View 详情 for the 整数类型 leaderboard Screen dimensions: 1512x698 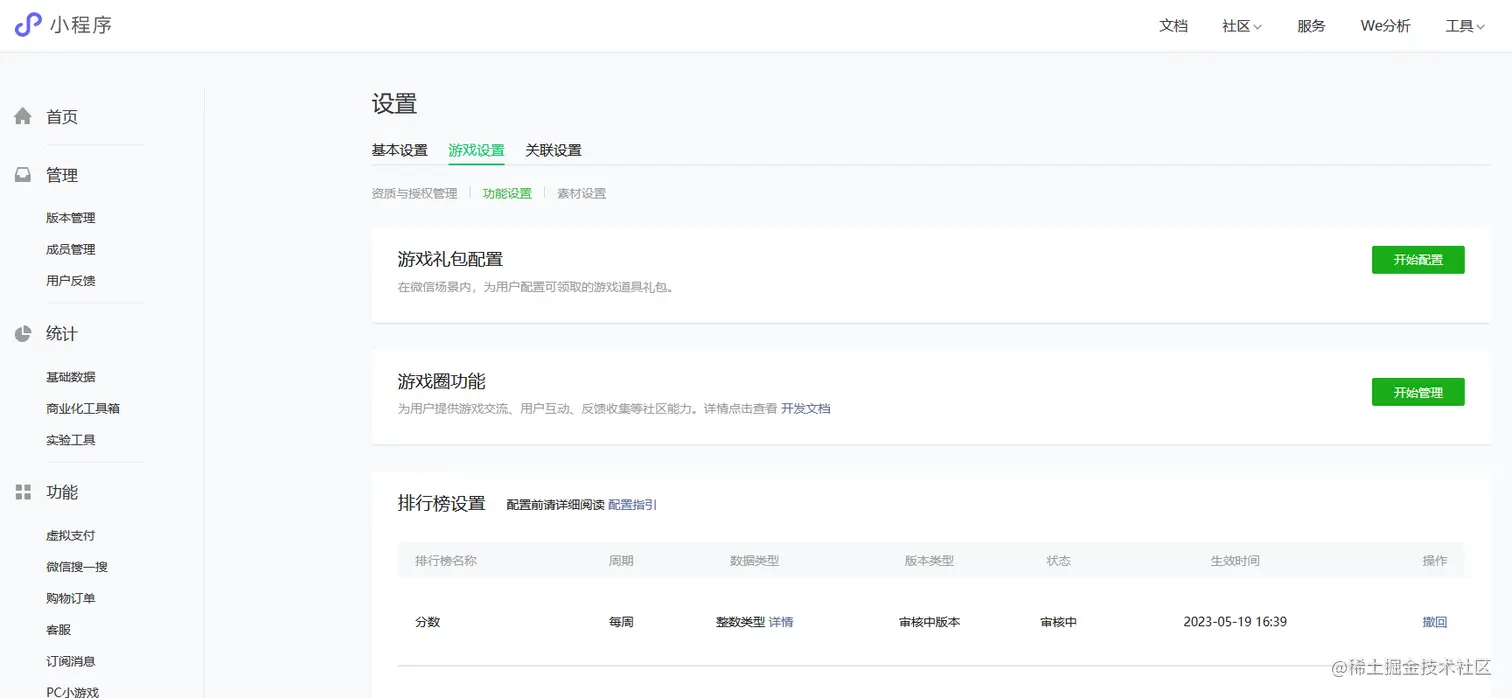[779, 621]
